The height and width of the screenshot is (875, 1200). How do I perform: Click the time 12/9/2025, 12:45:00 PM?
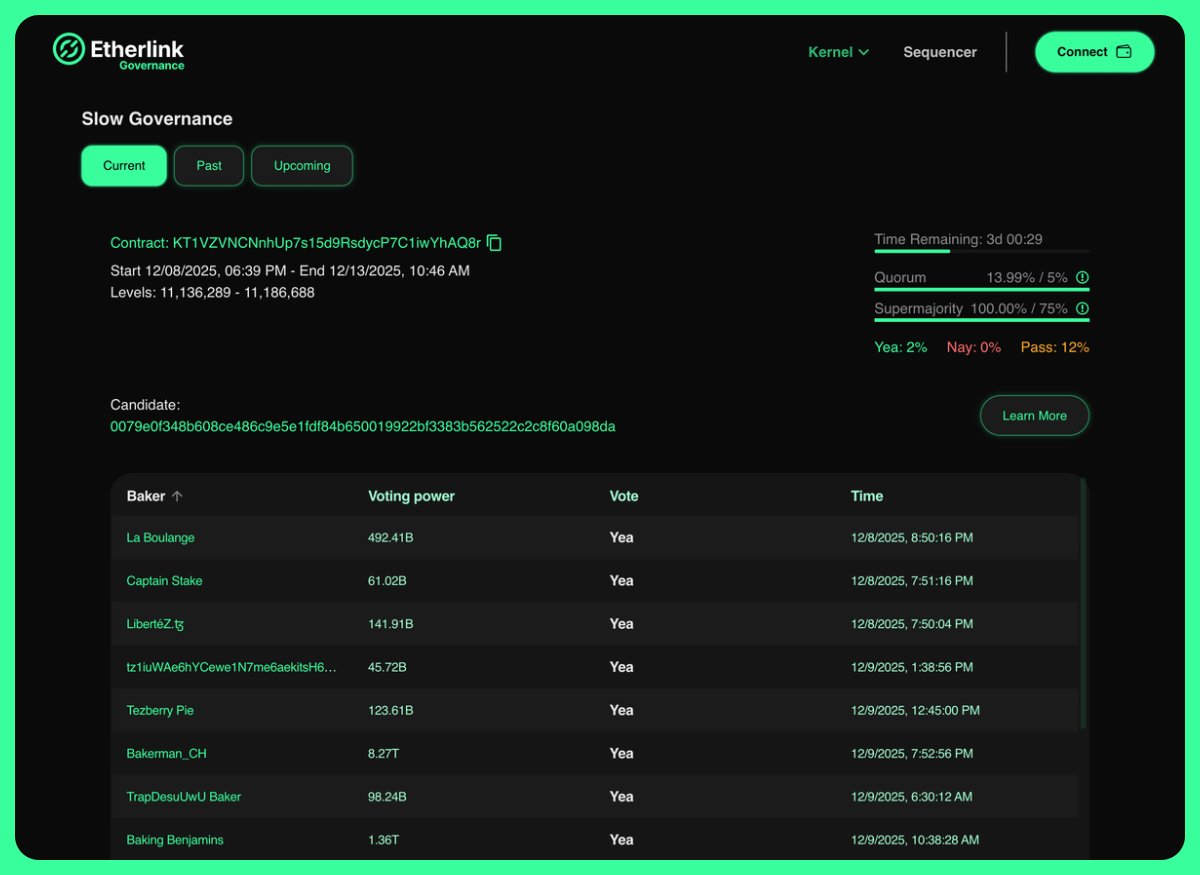click(915, 710)
